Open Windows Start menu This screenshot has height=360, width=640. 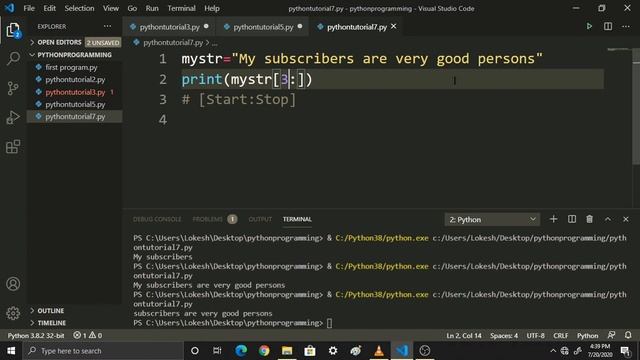(11, 351)
